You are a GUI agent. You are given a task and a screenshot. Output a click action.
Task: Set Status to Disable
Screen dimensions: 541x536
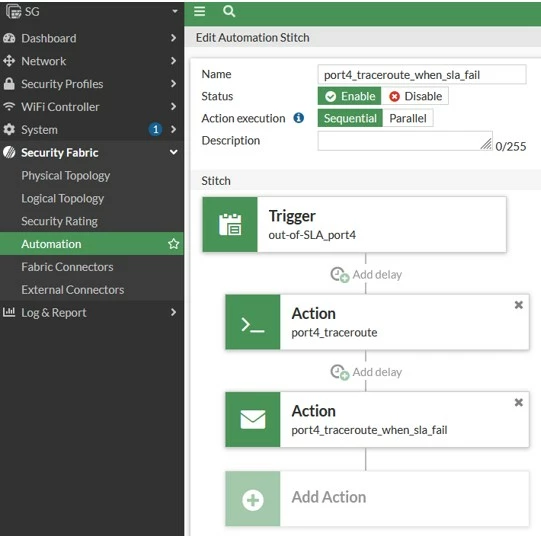click(415, 96)
